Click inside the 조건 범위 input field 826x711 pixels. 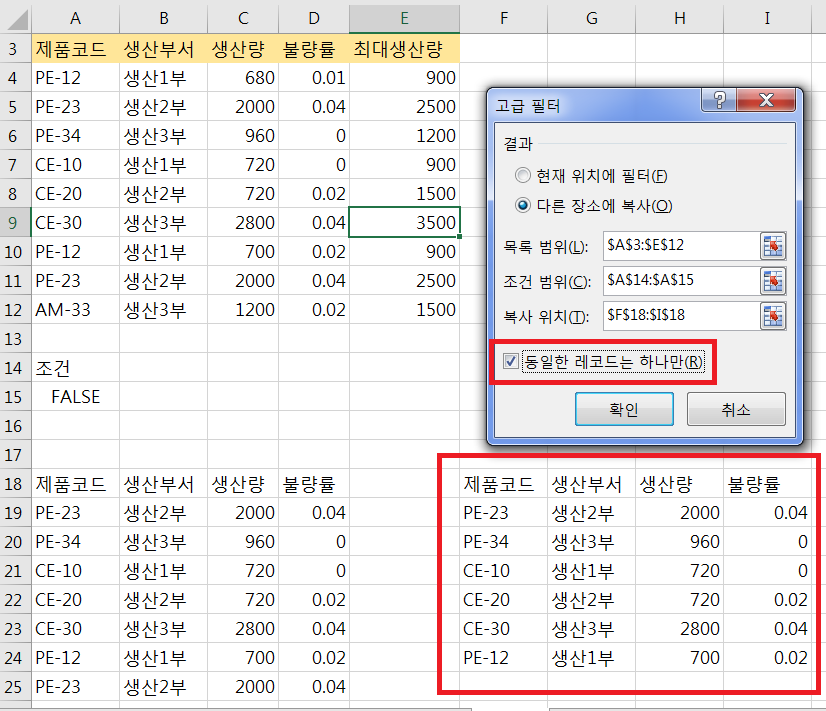[678, 281]
